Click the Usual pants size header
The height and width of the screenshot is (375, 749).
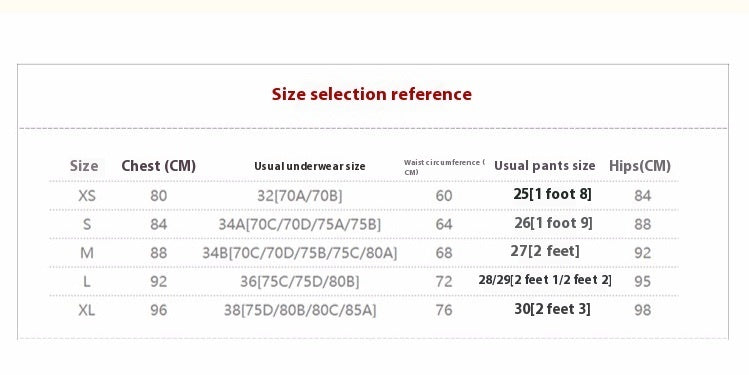tap(545, 166)
